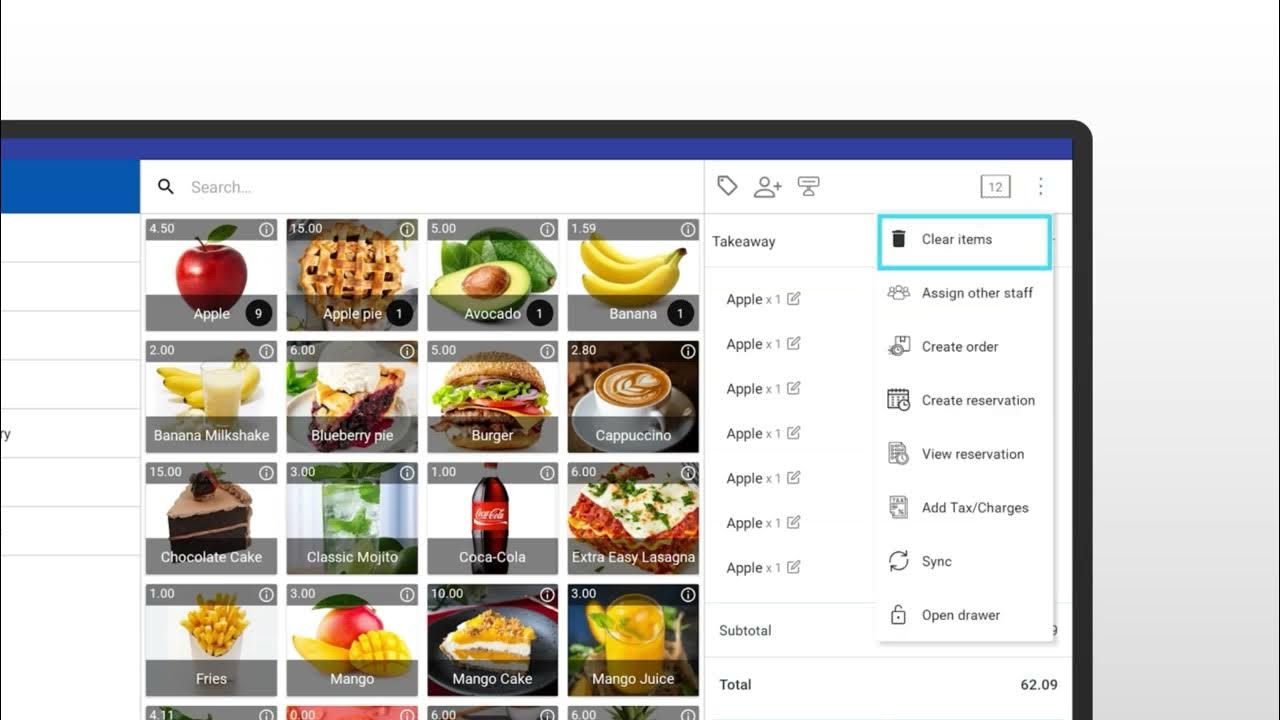
Task: Select Clear items from the menu
Action: (964, 240)
